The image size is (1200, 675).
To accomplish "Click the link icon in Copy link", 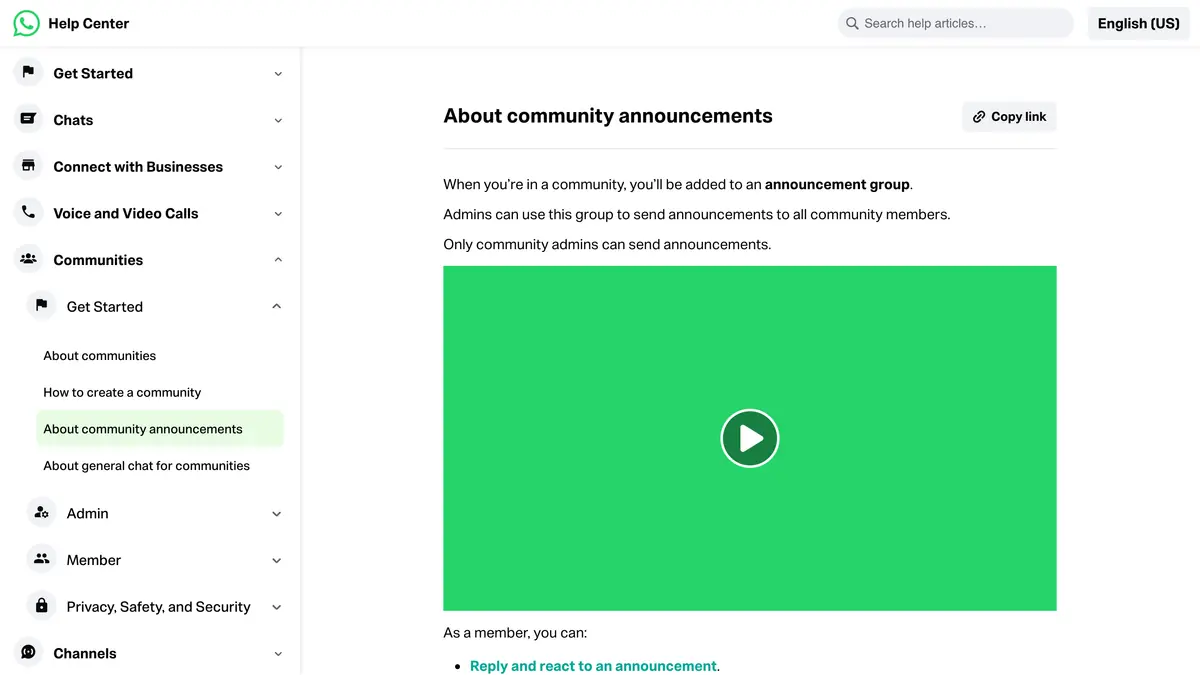I will click(979, 117).
